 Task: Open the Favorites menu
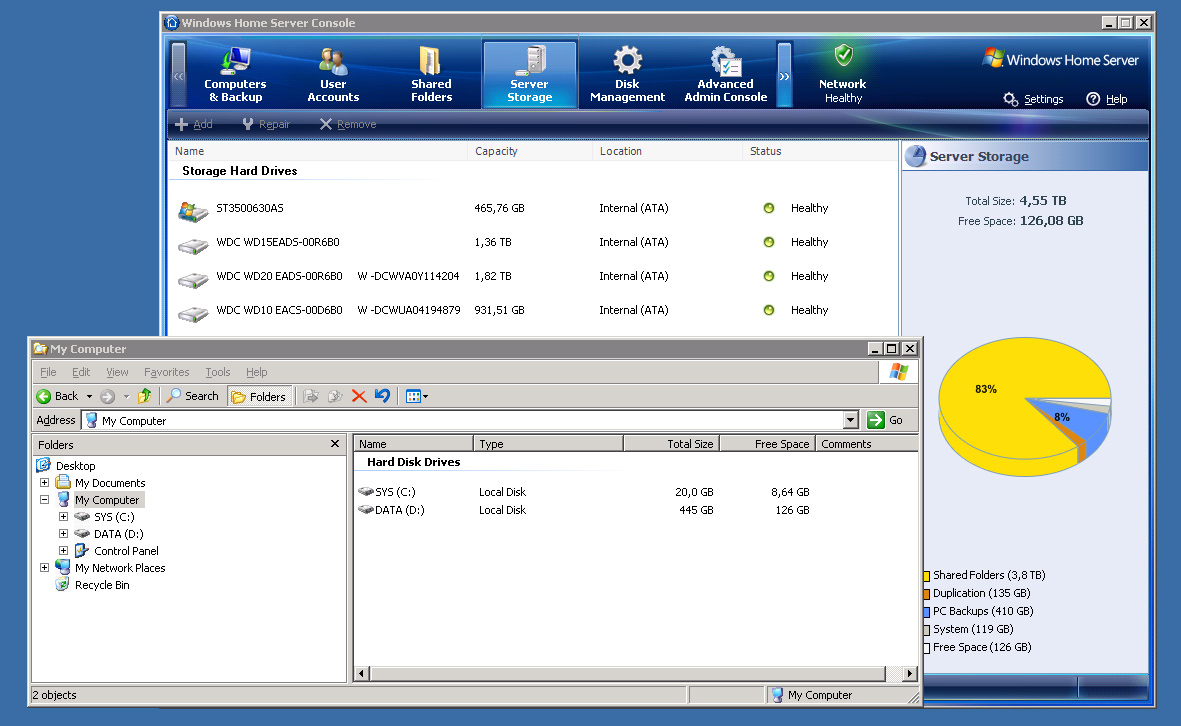[166, 372]
